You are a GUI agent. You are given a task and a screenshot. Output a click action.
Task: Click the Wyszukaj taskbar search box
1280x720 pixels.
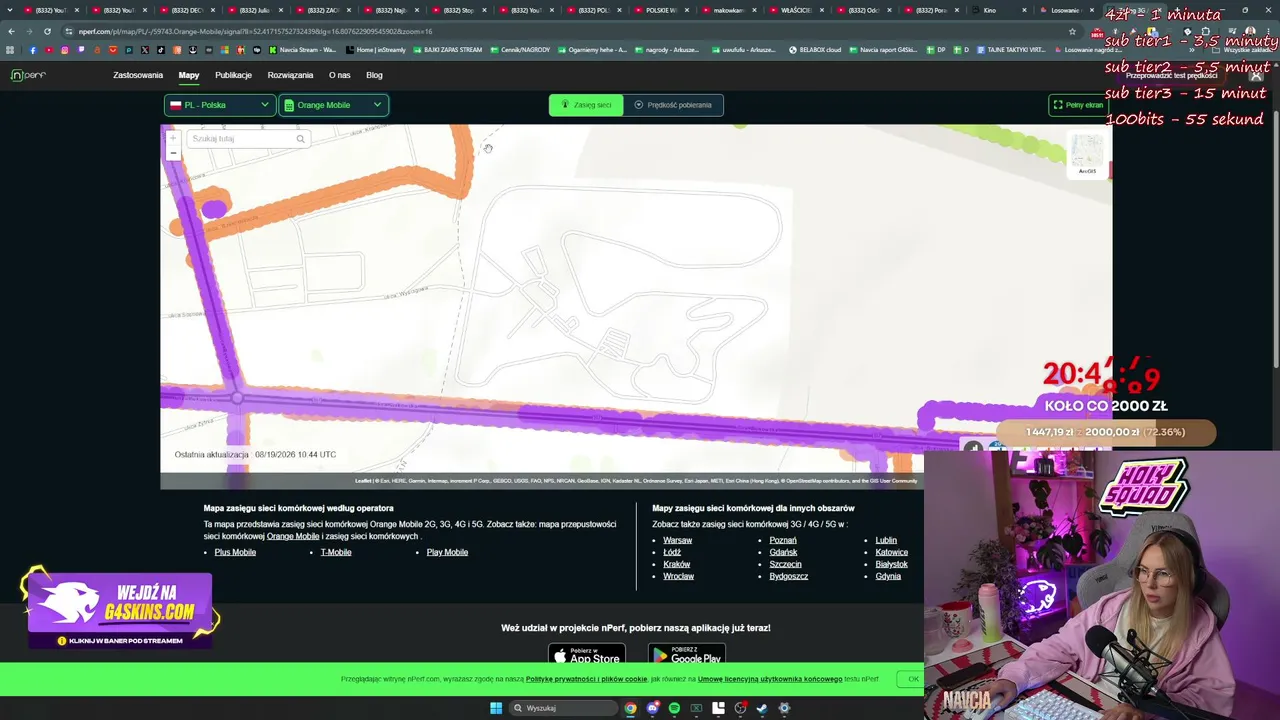pyautogui.click(x=562, y=708)
